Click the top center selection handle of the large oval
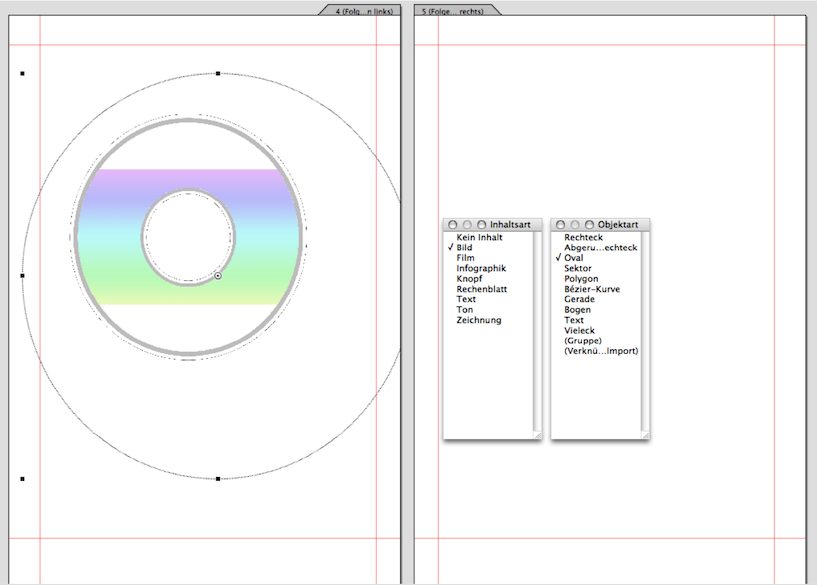817x585 pixels. point(218,73)
